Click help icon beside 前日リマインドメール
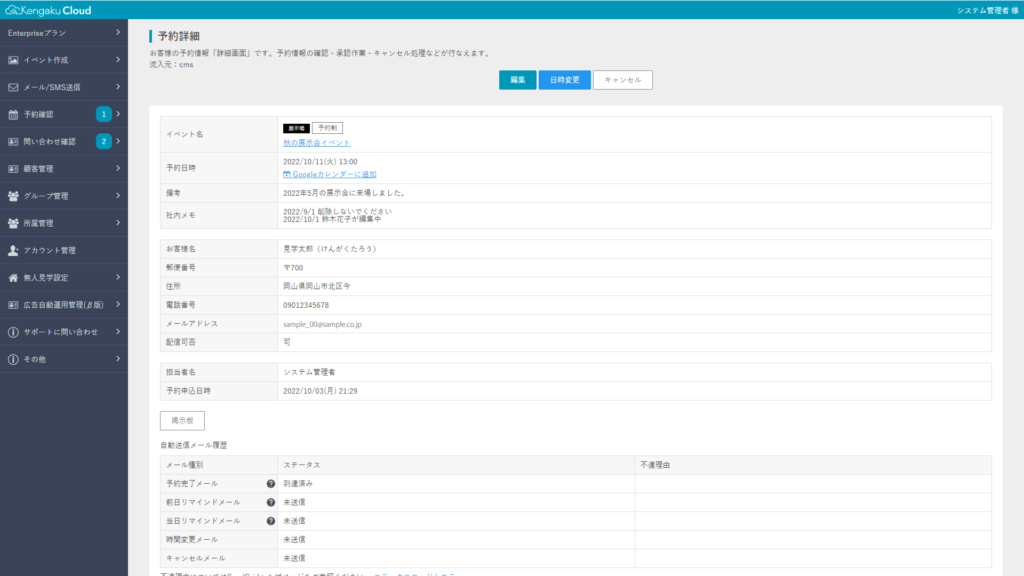 coord(270,502)
